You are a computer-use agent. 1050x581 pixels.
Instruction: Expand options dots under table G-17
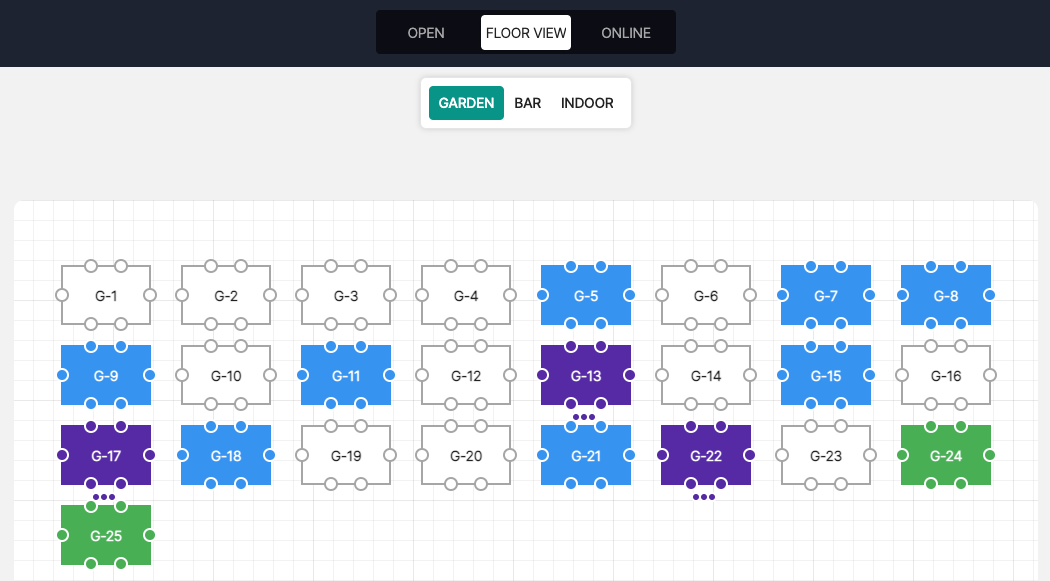tap(104, 497)
